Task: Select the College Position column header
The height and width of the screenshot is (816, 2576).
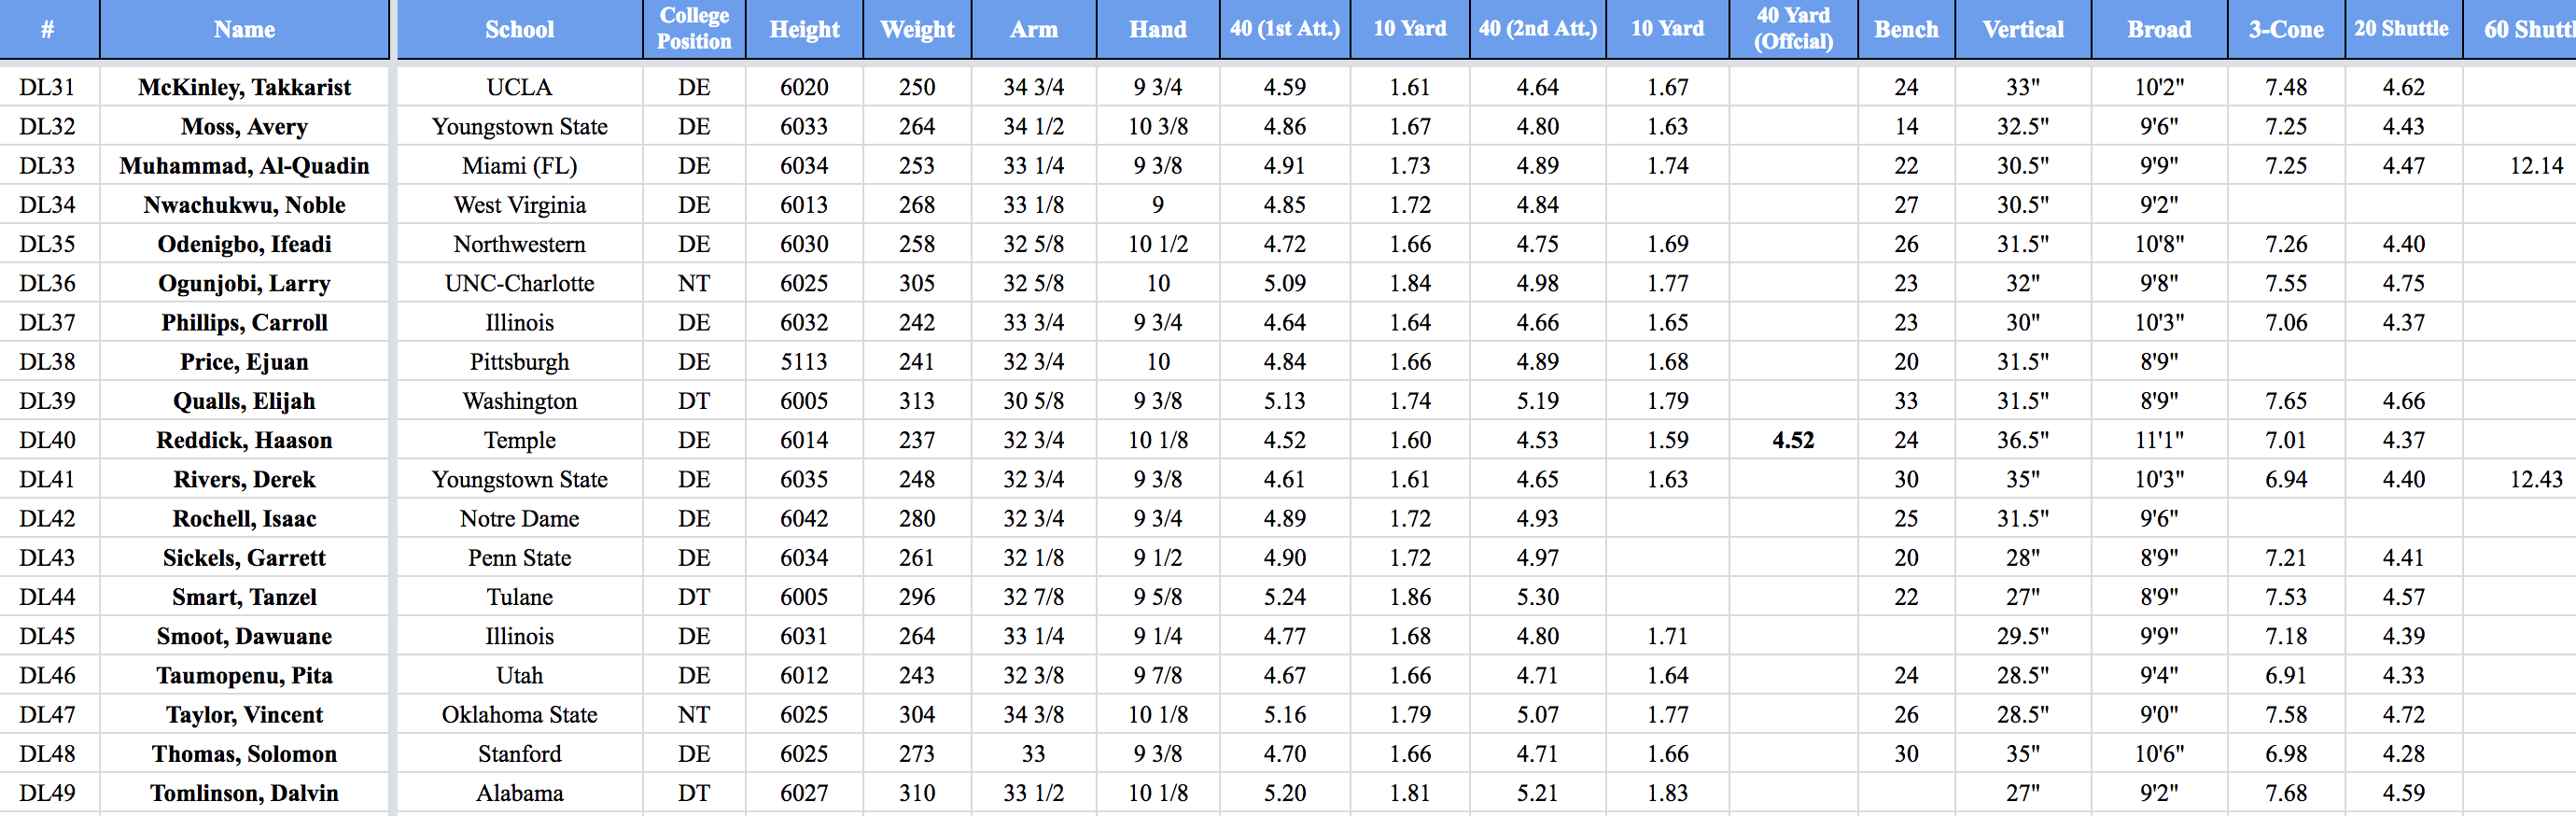Action: (694, 28)
